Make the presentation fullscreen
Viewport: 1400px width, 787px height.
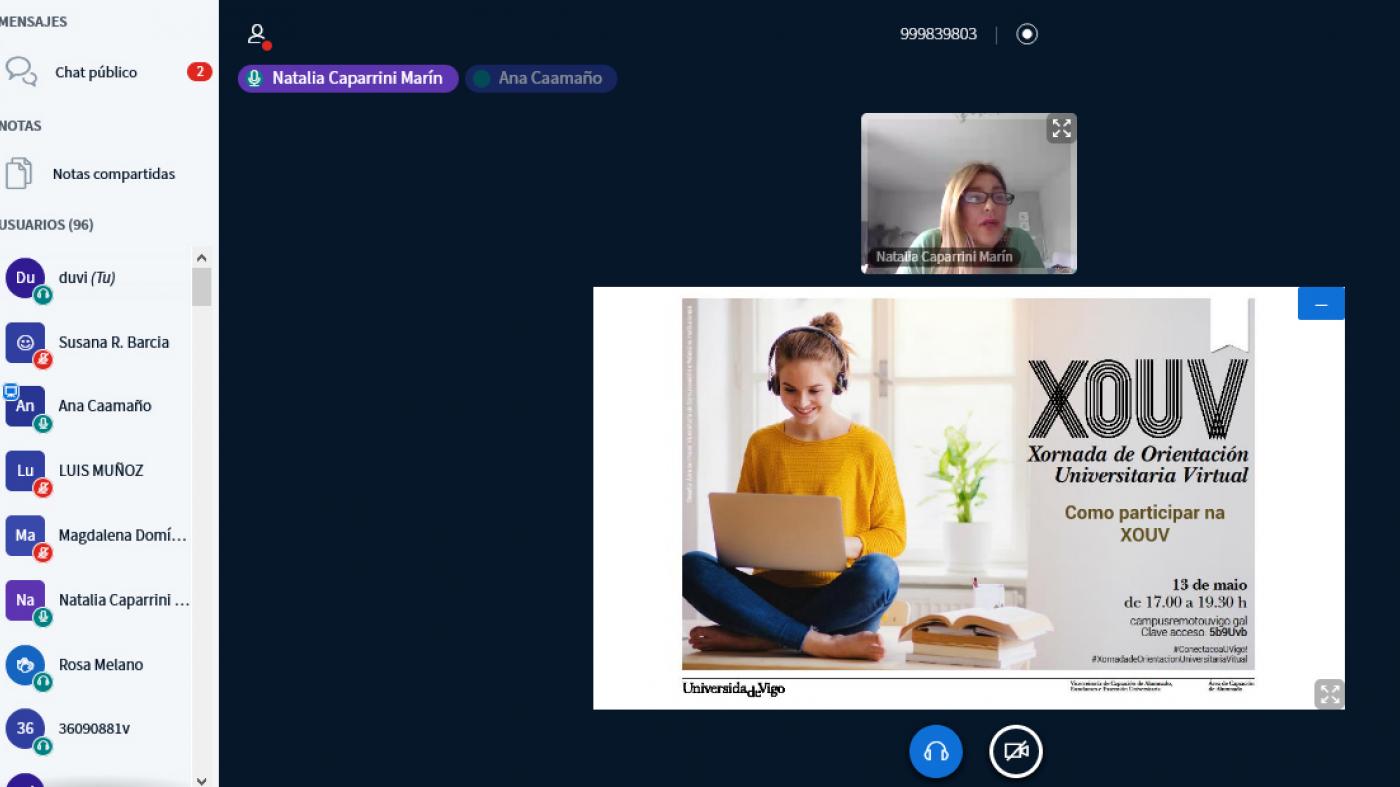(x=1329, y=694)
